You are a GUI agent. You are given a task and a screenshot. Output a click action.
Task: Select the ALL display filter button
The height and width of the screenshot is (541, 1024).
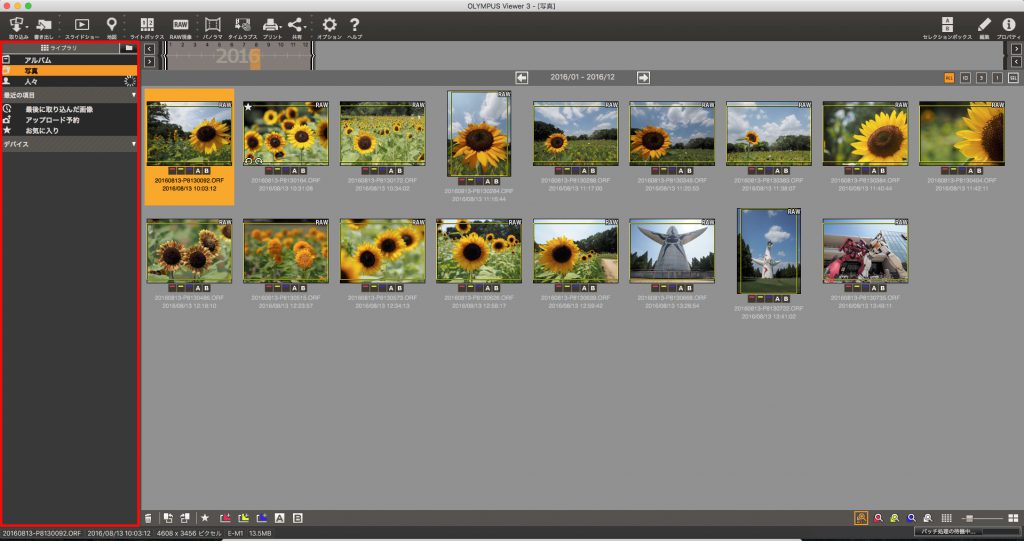coord(949,78)
